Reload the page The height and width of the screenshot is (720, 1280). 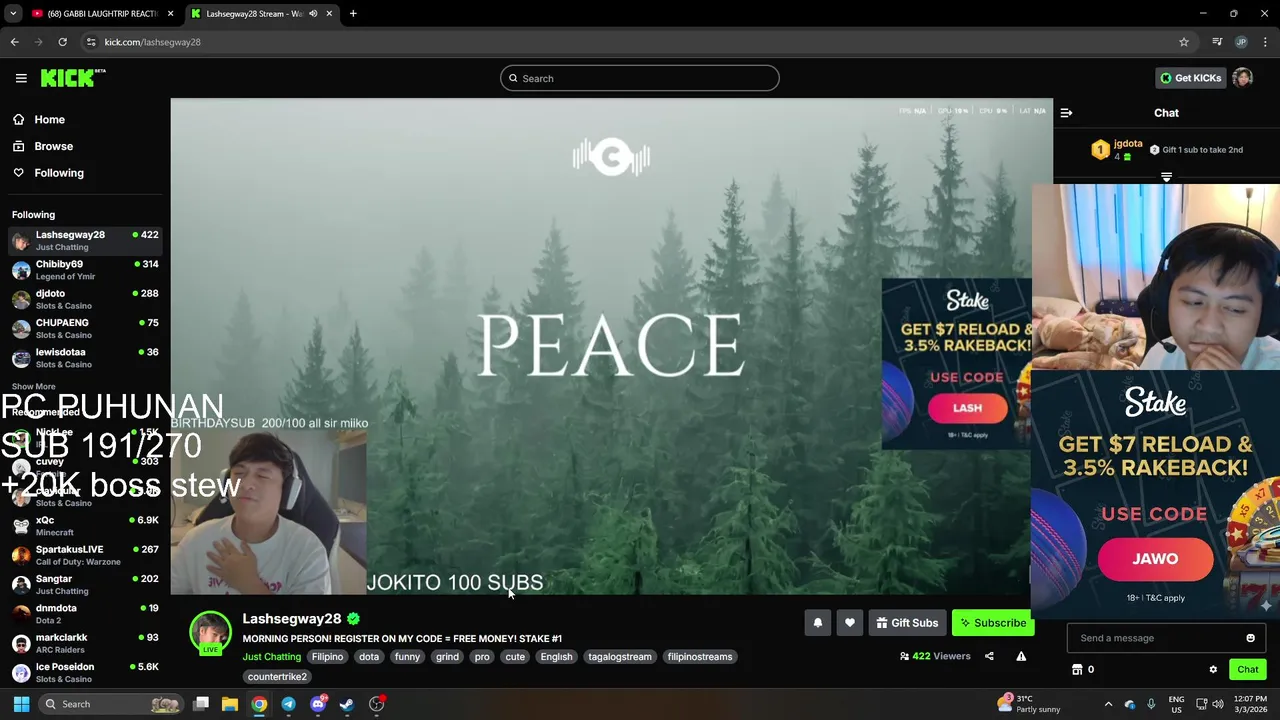point(62,42)
